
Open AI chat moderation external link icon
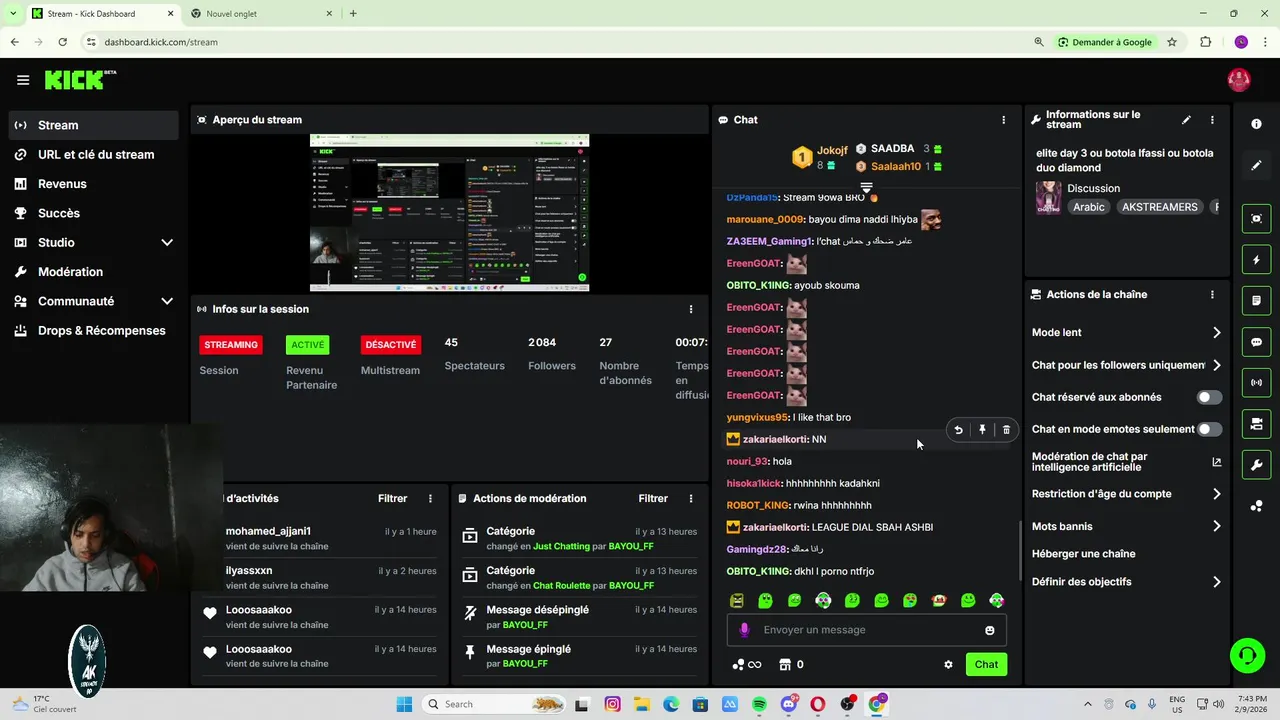1216,462
